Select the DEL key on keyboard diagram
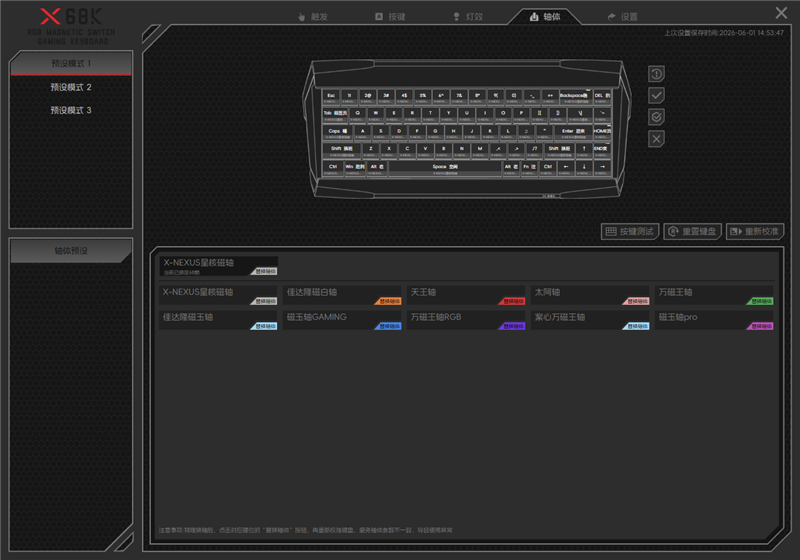The height and width of the screenshot is (560, 800). coord(602,97)
